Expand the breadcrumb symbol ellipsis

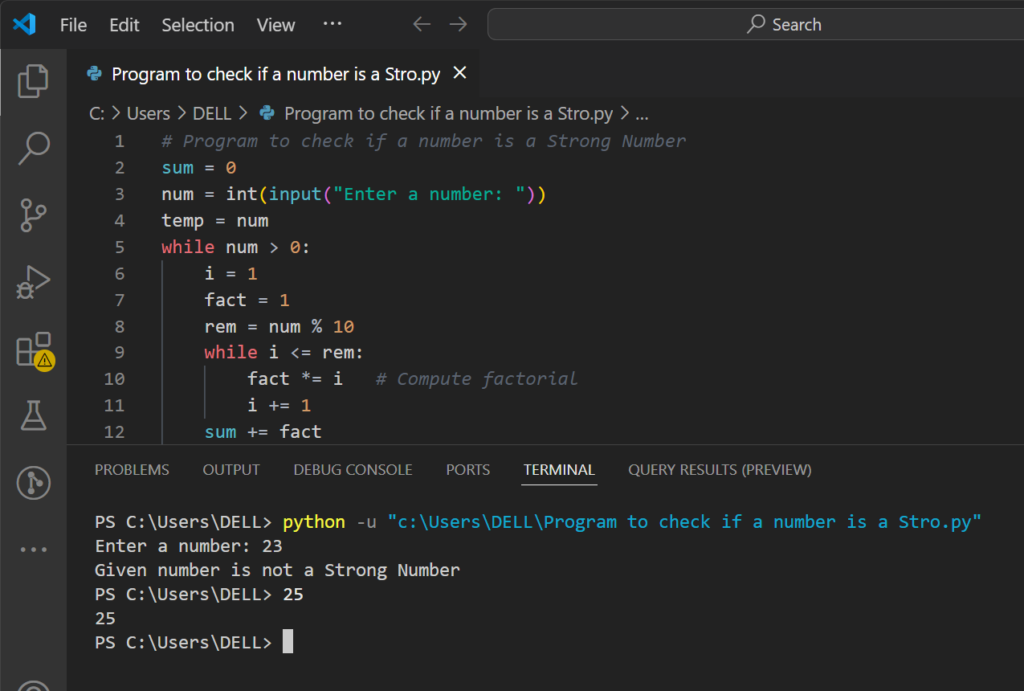click(642, 115)
